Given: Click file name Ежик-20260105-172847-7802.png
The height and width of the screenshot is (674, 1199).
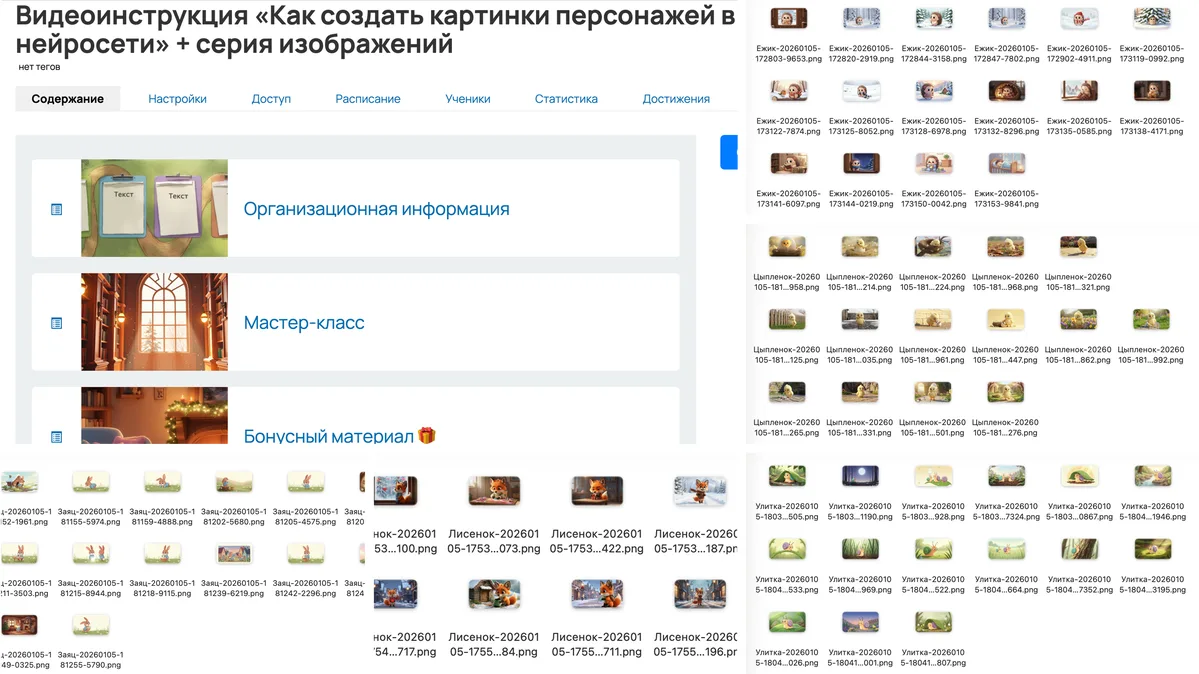Looking at the screenshot, I should [1006, 54].
